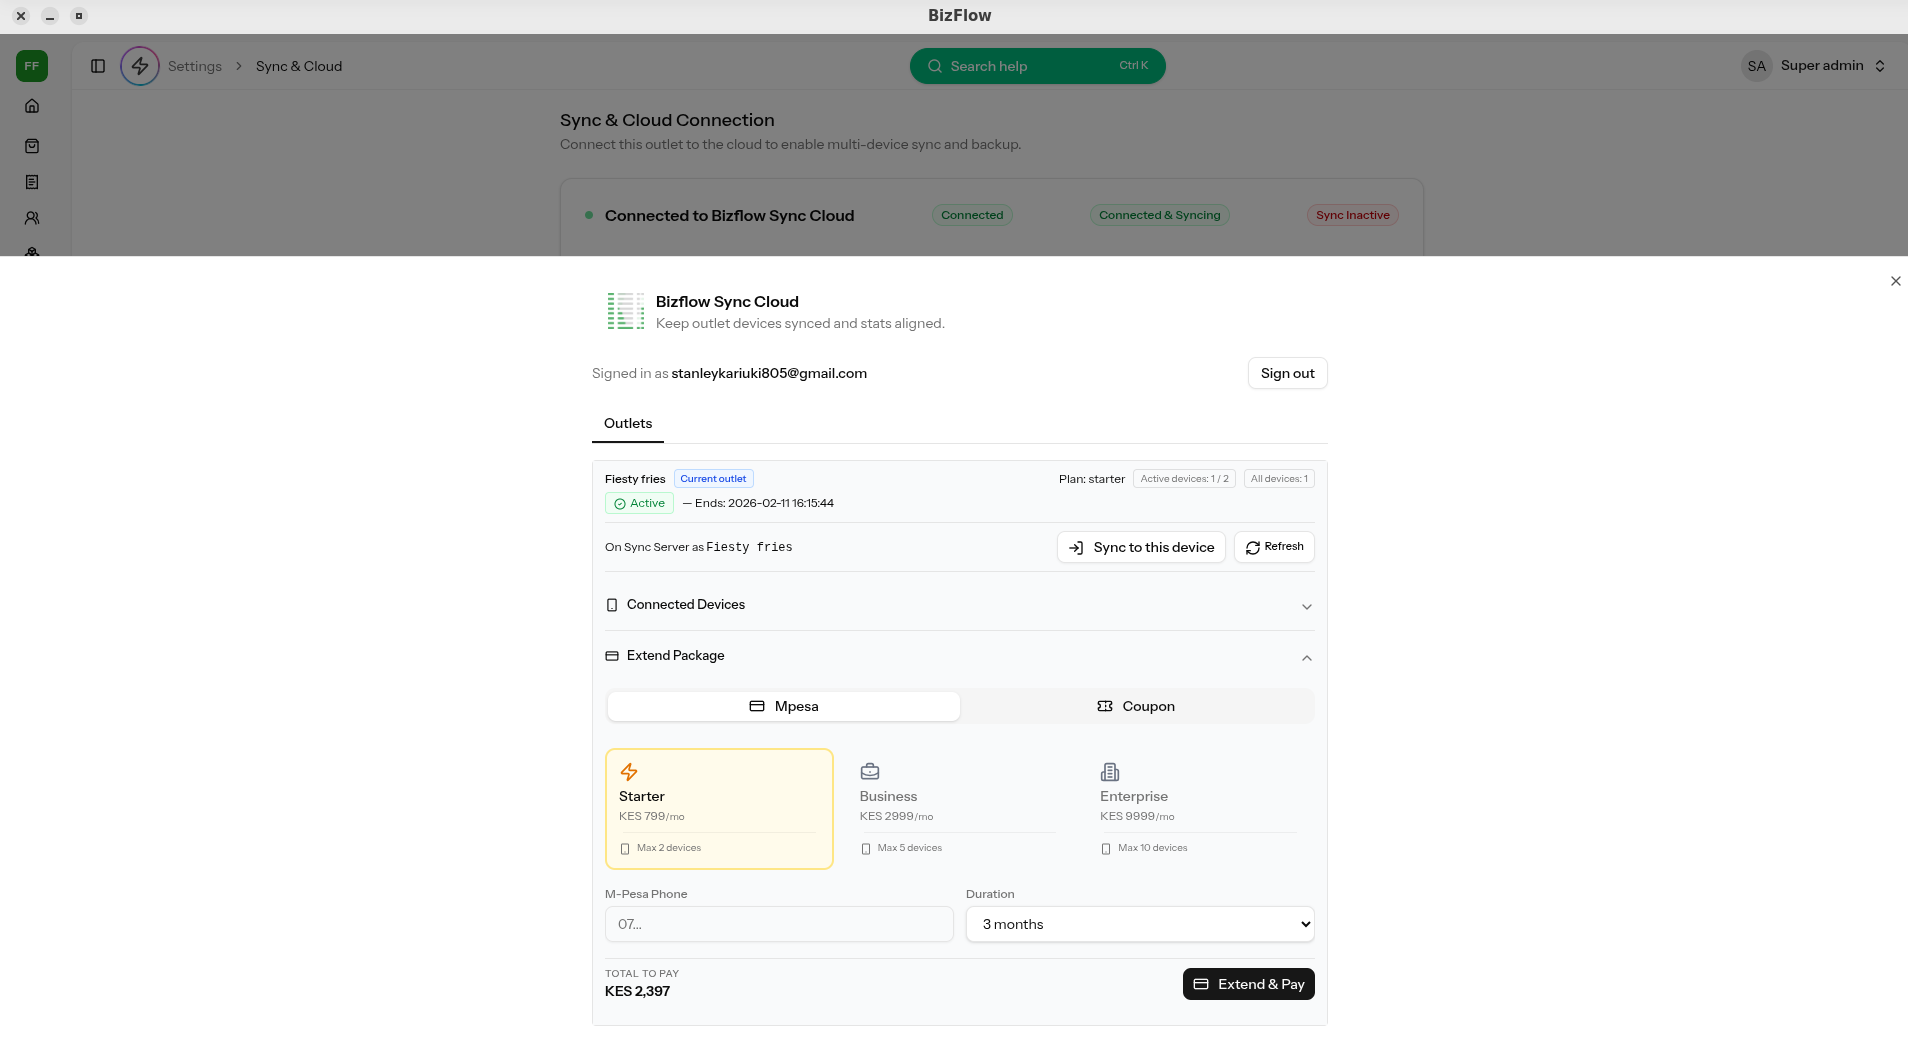This screenshot has width=1908, height=1049.
Task: Select the Mpesa payment tab
Action: point(784,706)
